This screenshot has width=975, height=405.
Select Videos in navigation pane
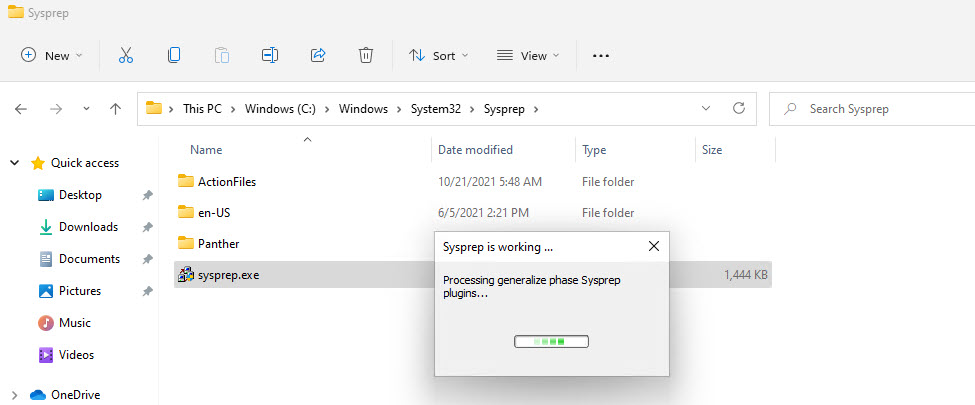[x=76, y=355]
